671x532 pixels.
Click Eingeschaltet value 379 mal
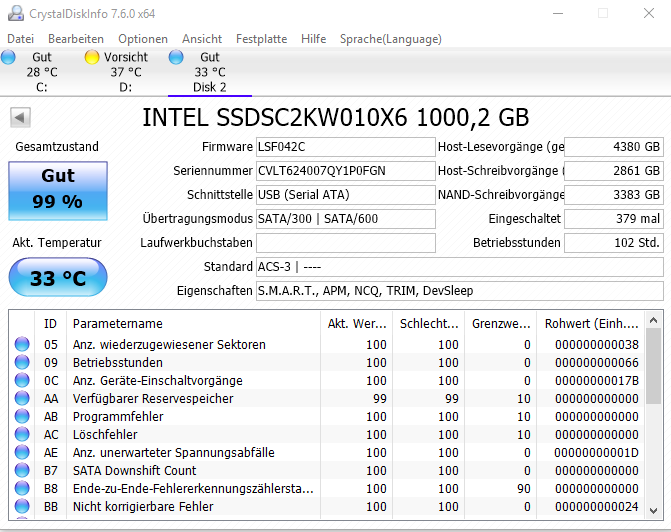[x=614, y=219]
